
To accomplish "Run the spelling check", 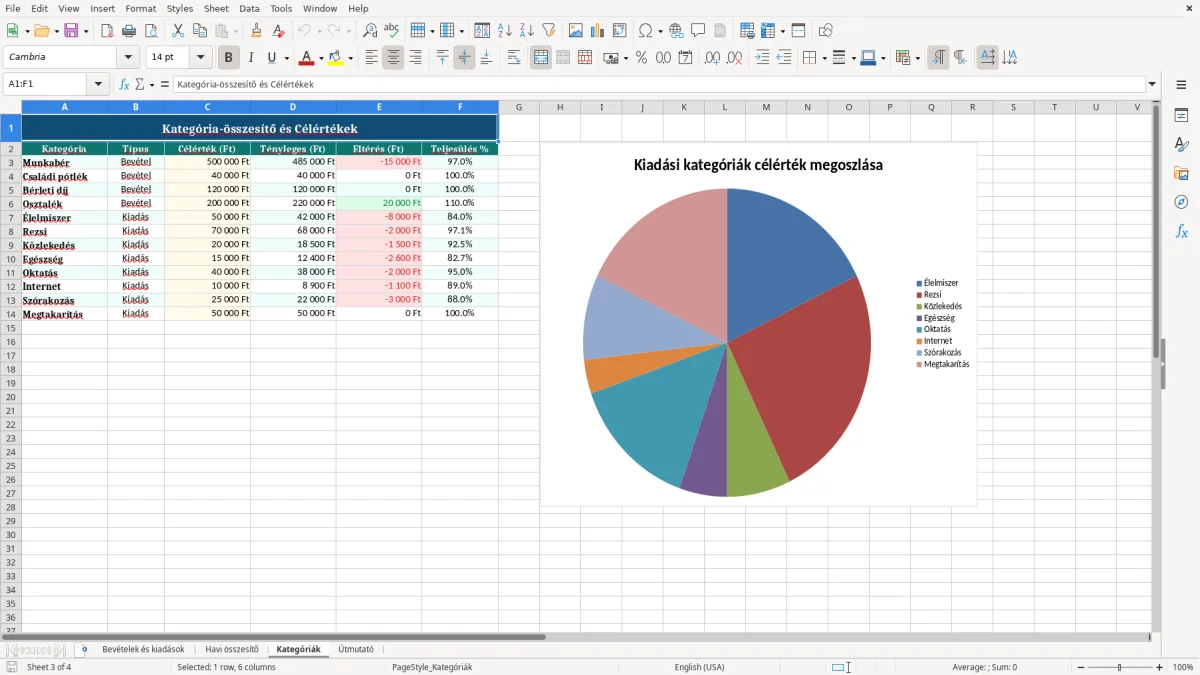I will coord(392,31).
